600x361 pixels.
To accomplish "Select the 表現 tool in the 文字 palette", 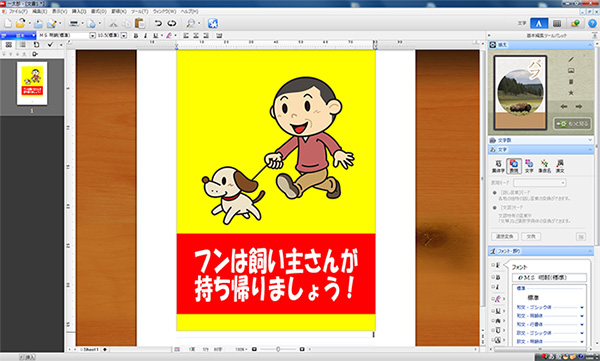I will pyautogui.click(x=514, y=166).
